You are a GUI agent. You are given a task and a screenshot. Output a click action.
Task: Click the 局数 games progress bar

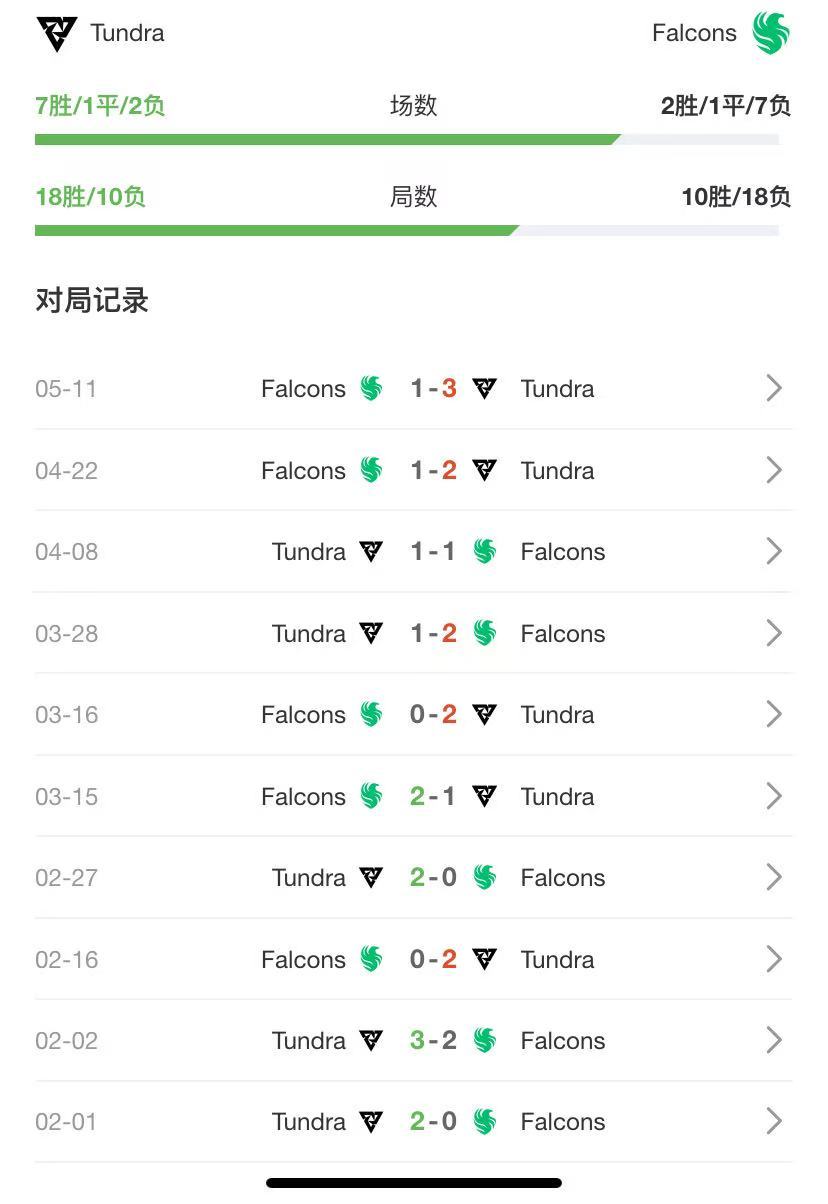click(x=407, y=231)
